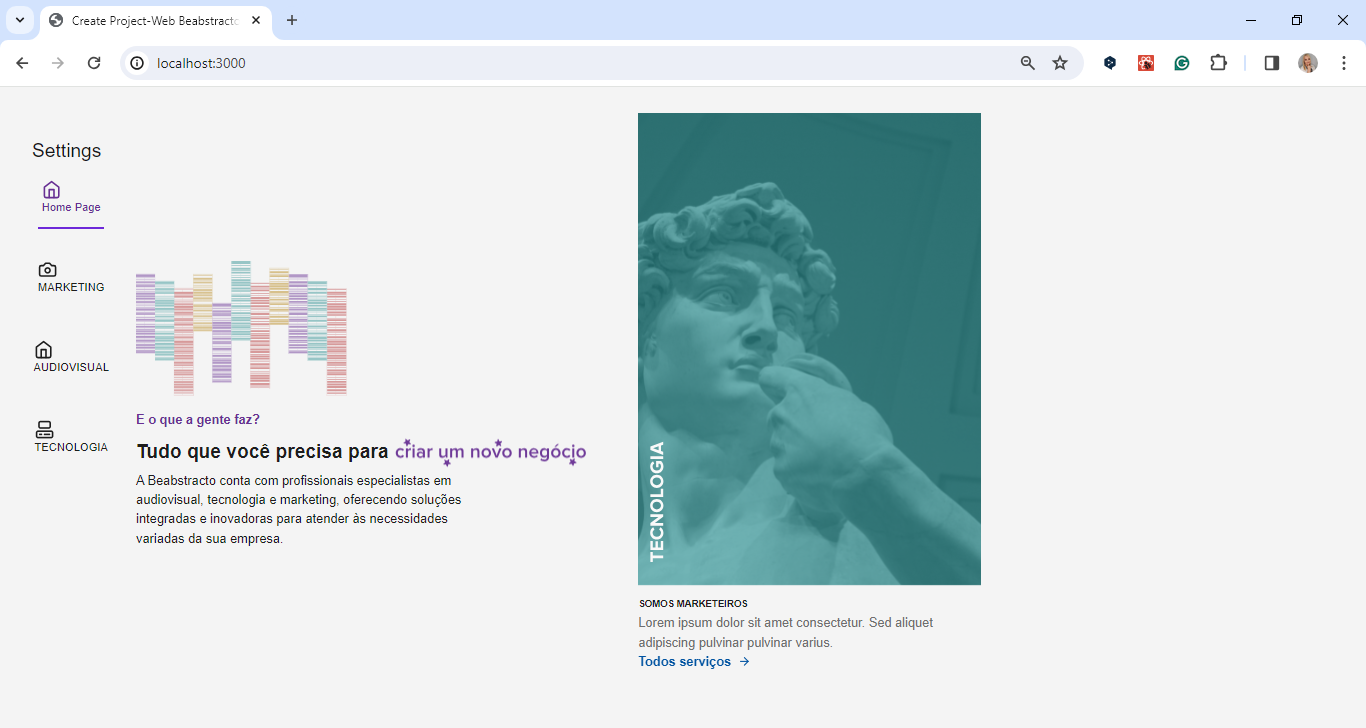The height and width of the screenshot is (728, 1366).
Task: Select the MARKETING camera icon
Action: click(x=47, y=270)
